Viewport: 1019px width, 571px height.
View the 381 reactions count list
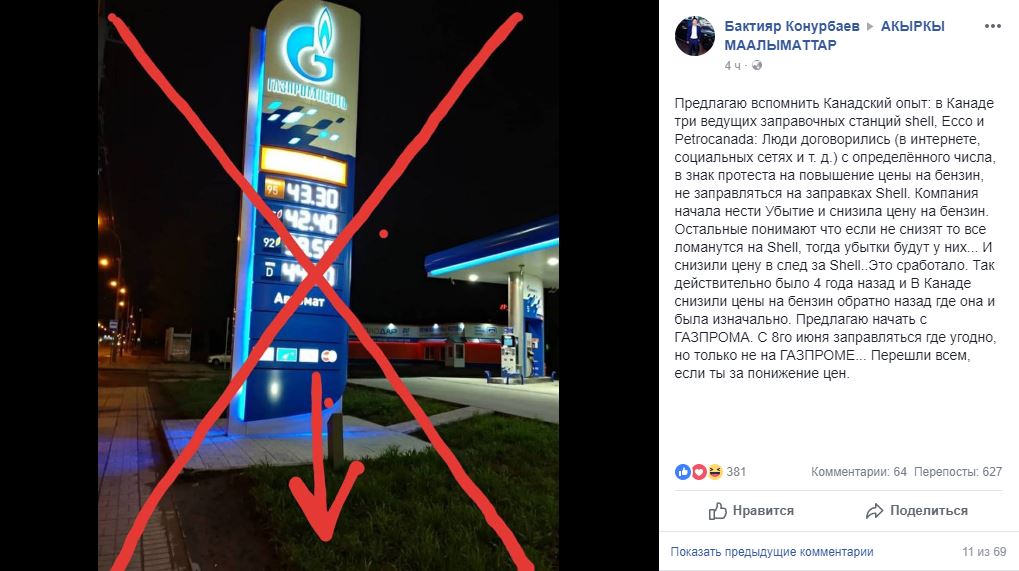click(x=736, y=472)
